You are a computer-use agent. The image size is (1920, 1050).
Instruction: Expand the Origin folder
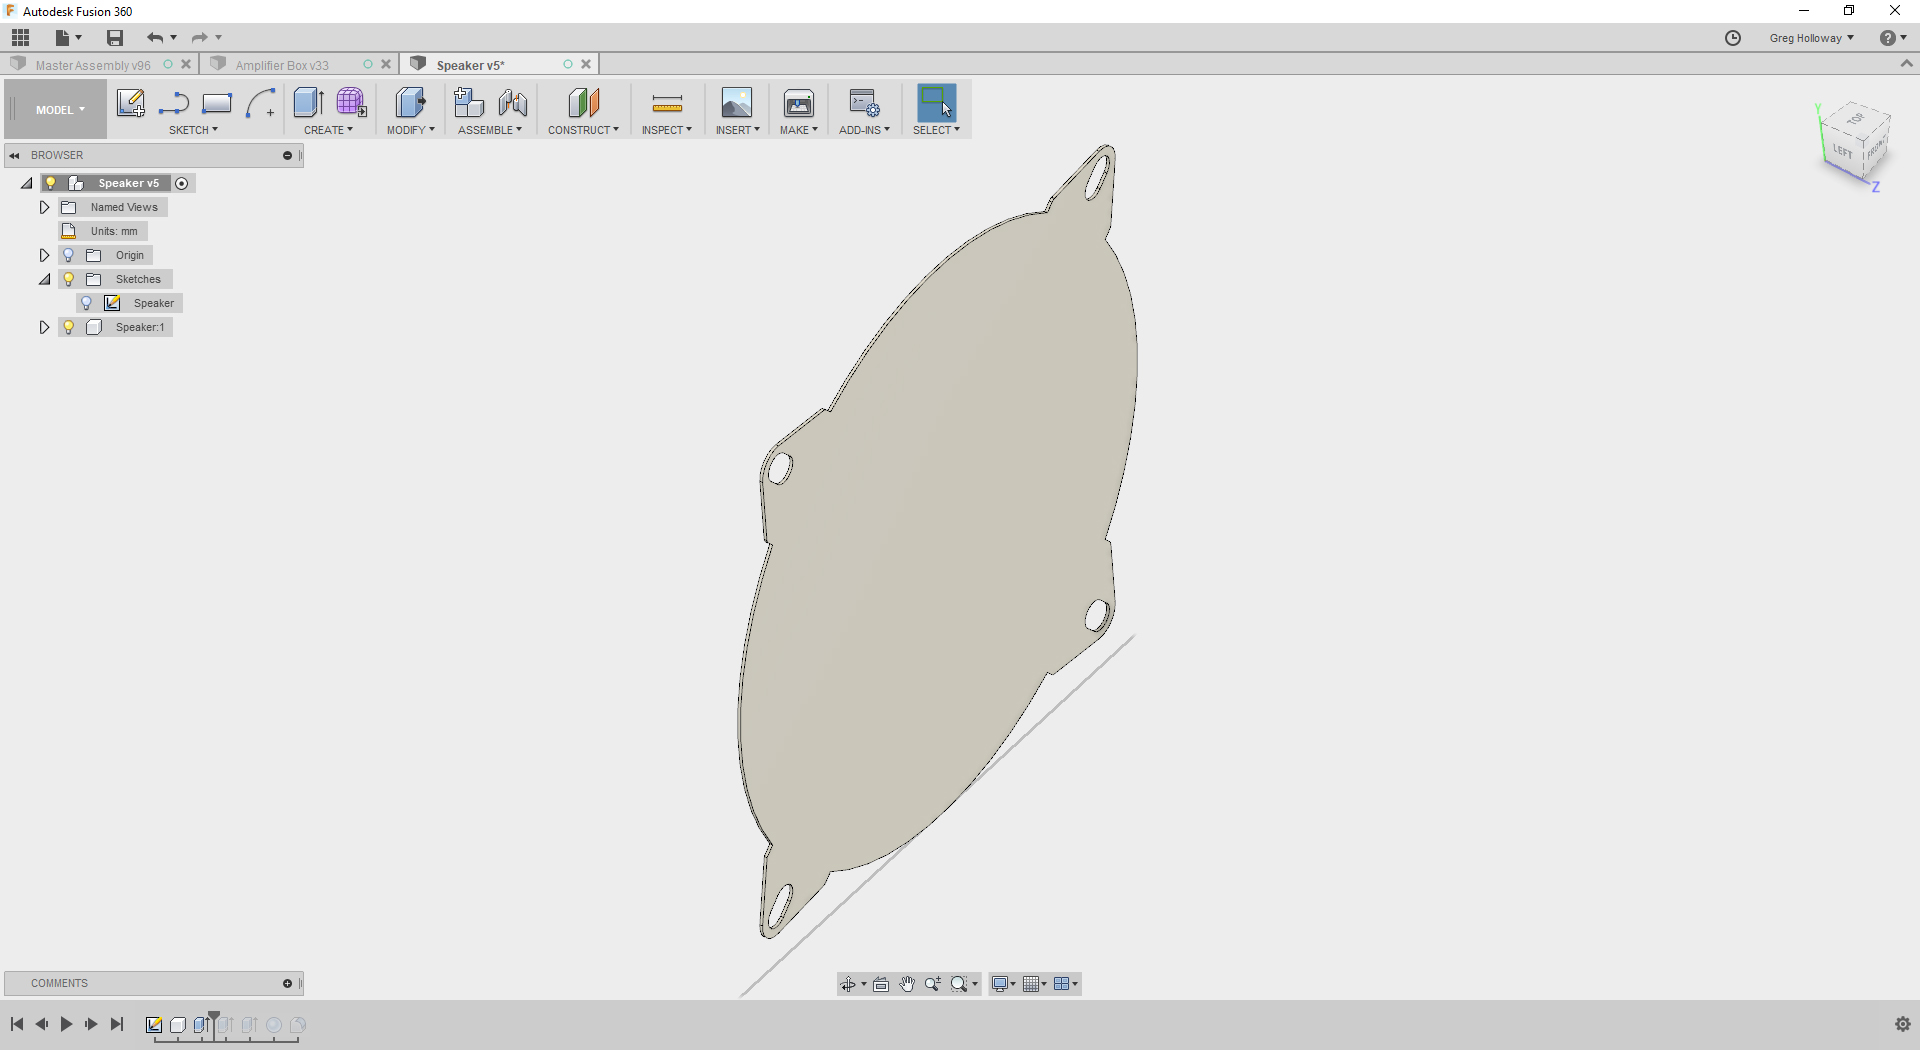[x=44, y=255]
